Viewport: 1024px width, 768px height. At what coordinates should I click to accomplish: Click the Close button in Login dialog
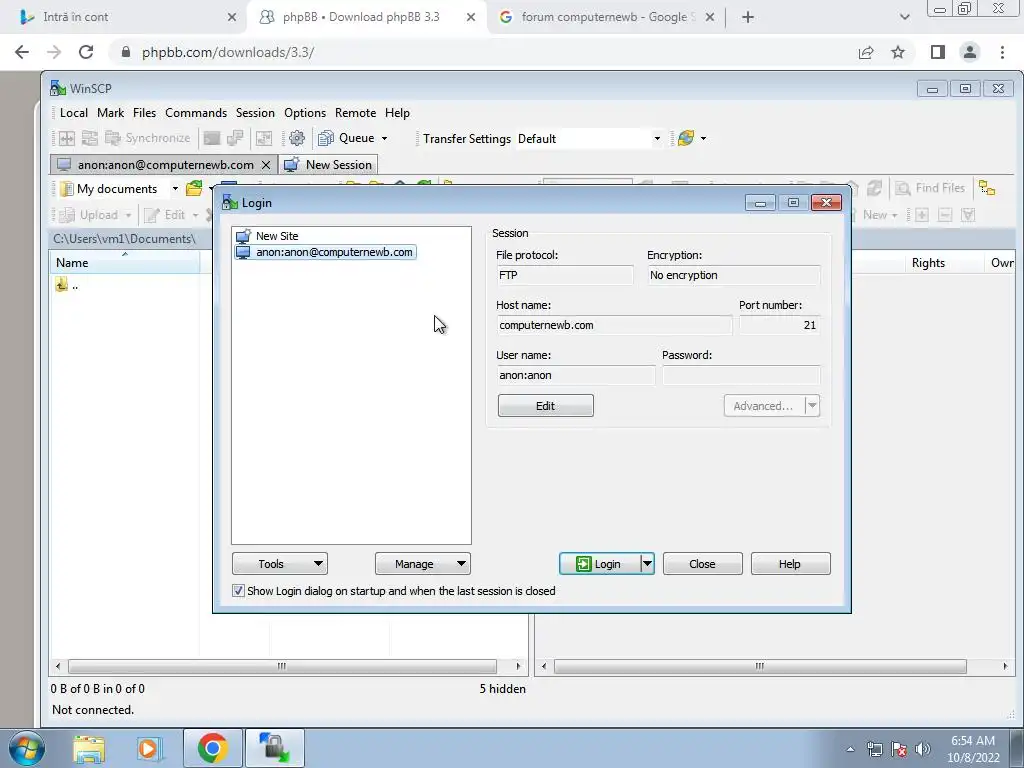point(702,564)
